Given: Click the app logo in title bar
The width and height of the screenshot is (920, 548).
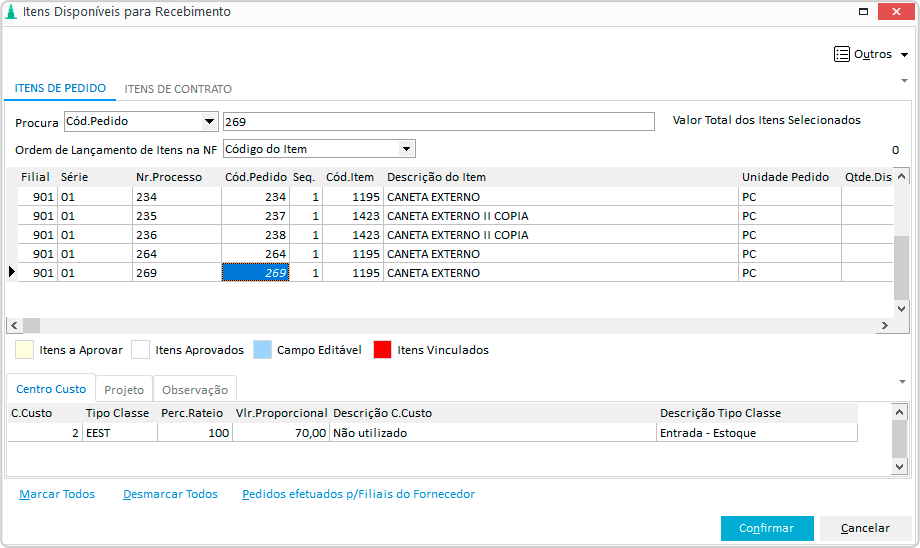Looking at the screenshot, I should tap(11, 12).
